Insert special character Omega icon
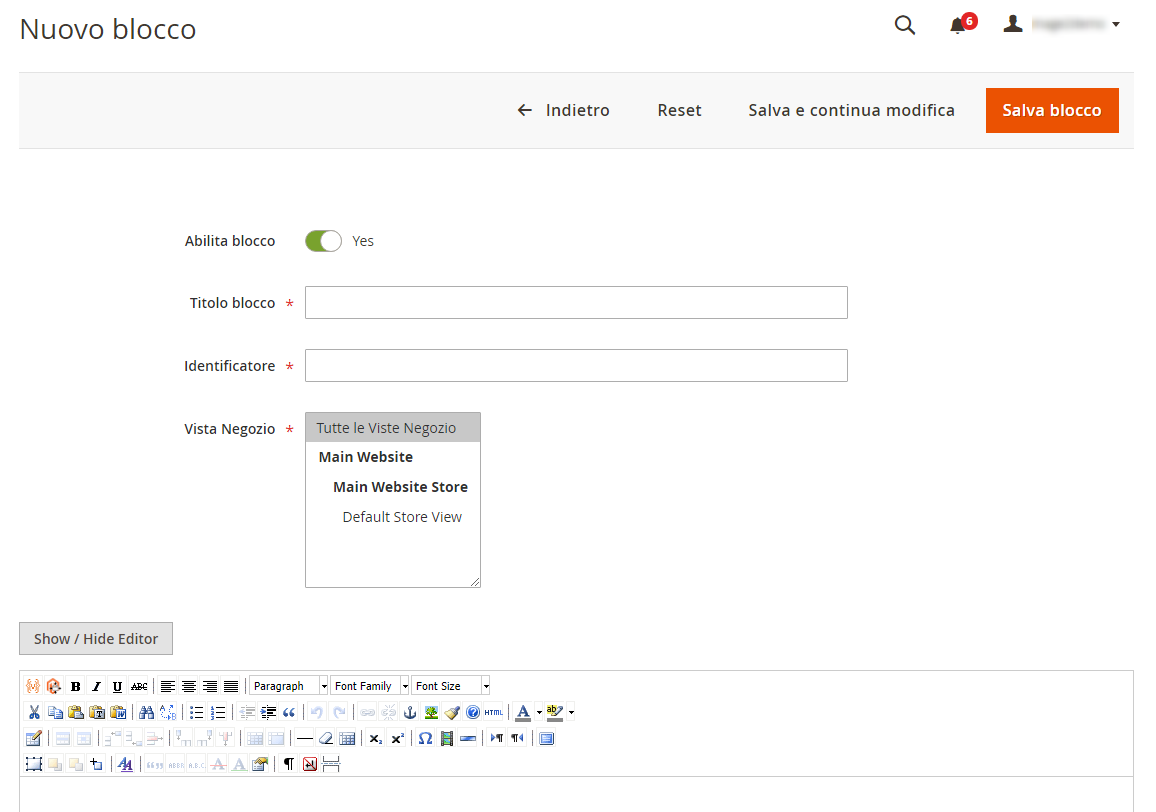This screenshot has width=1156, height=812. pos(425,738)
